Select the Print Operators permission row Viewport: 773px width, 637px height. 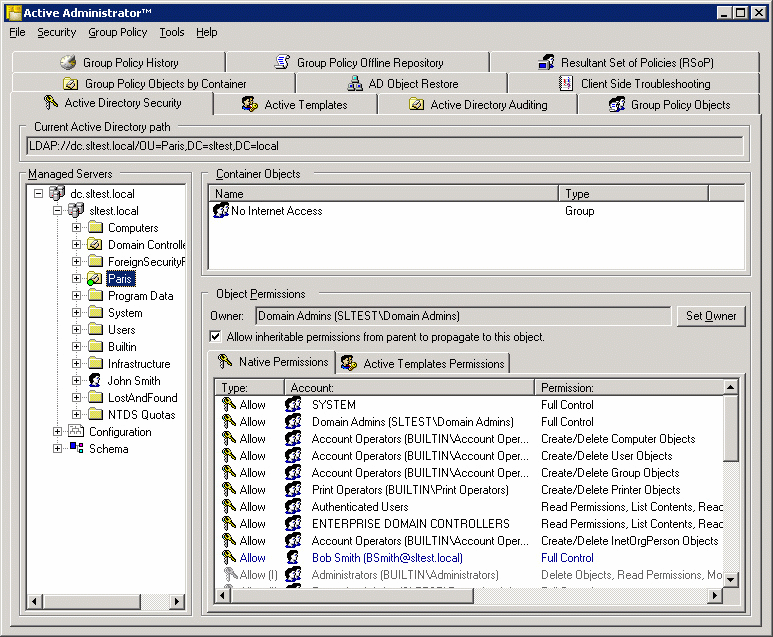pos(469,490)
